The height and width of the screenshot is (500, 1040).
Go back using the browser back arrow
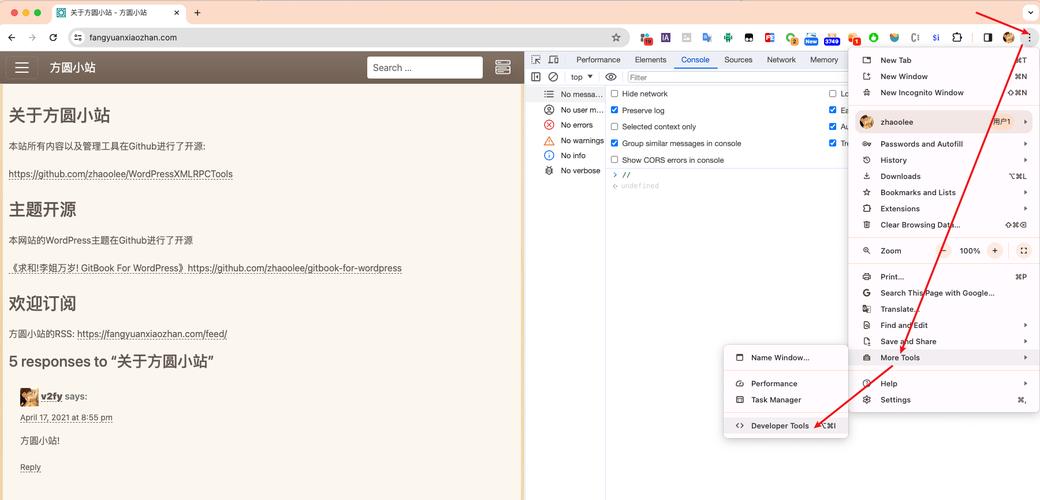[x=12, y=38]
